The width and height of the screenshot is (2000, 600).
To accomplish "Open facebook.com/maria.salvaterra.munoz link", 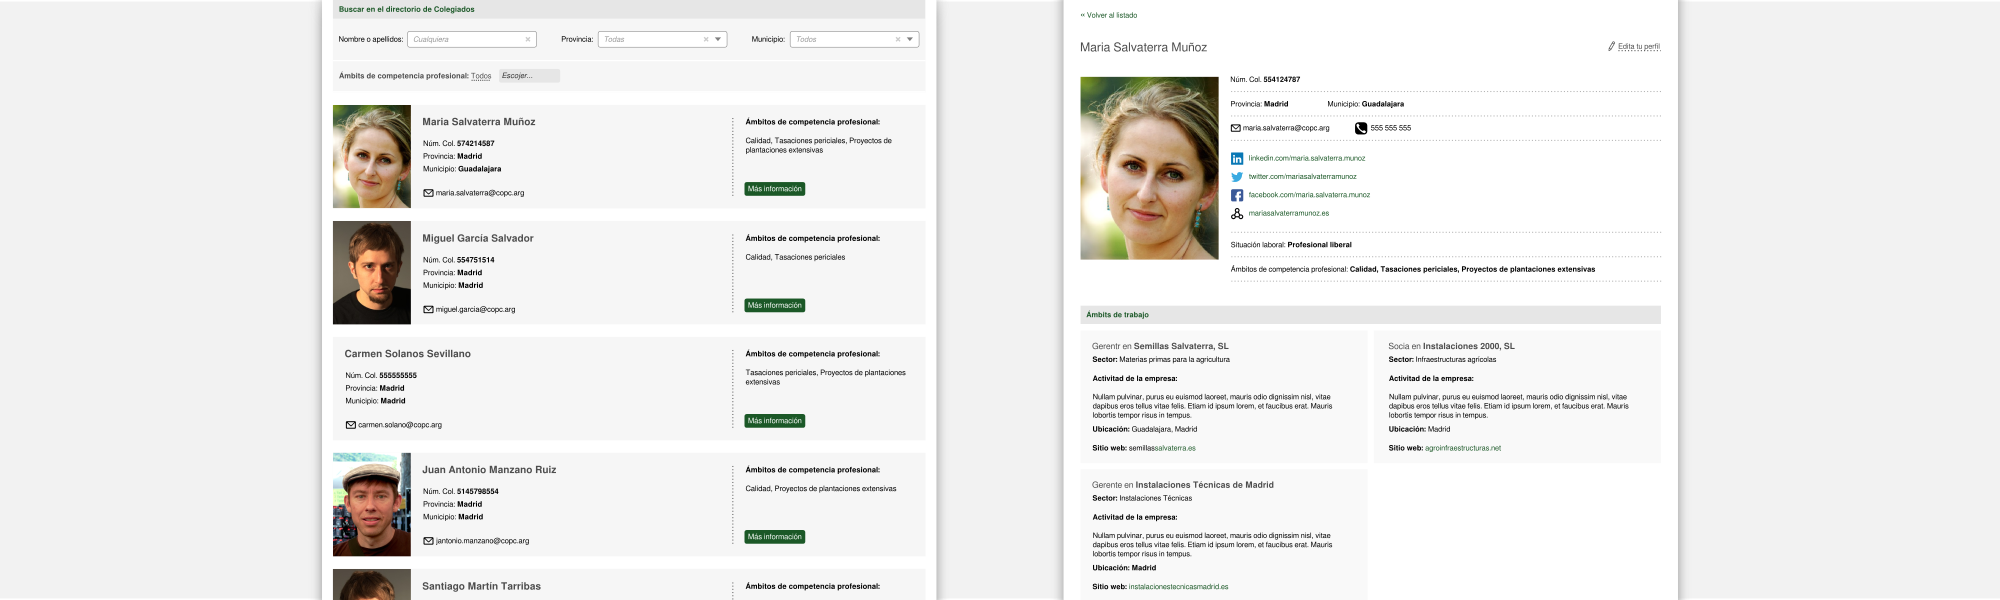I will tap(1309, 195).
